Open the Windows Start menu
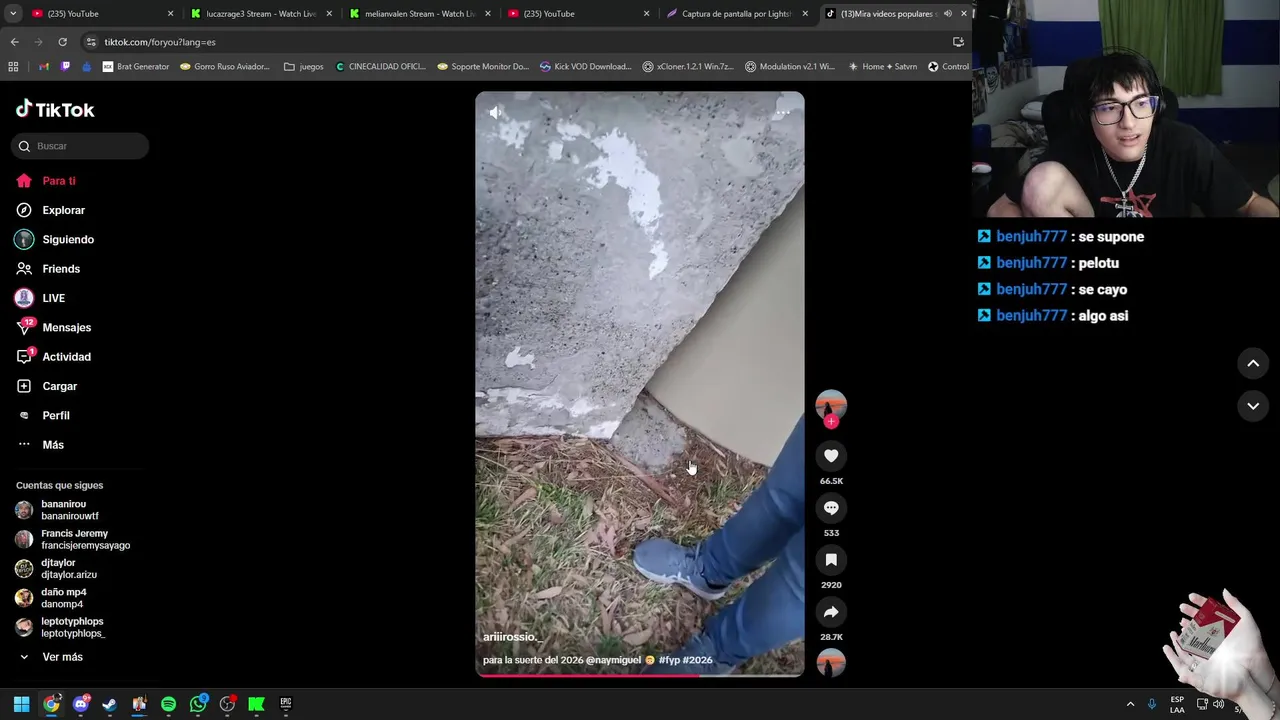Image resolution: width=1280 pixels, height=720 pixels. [x=21, y=704]
